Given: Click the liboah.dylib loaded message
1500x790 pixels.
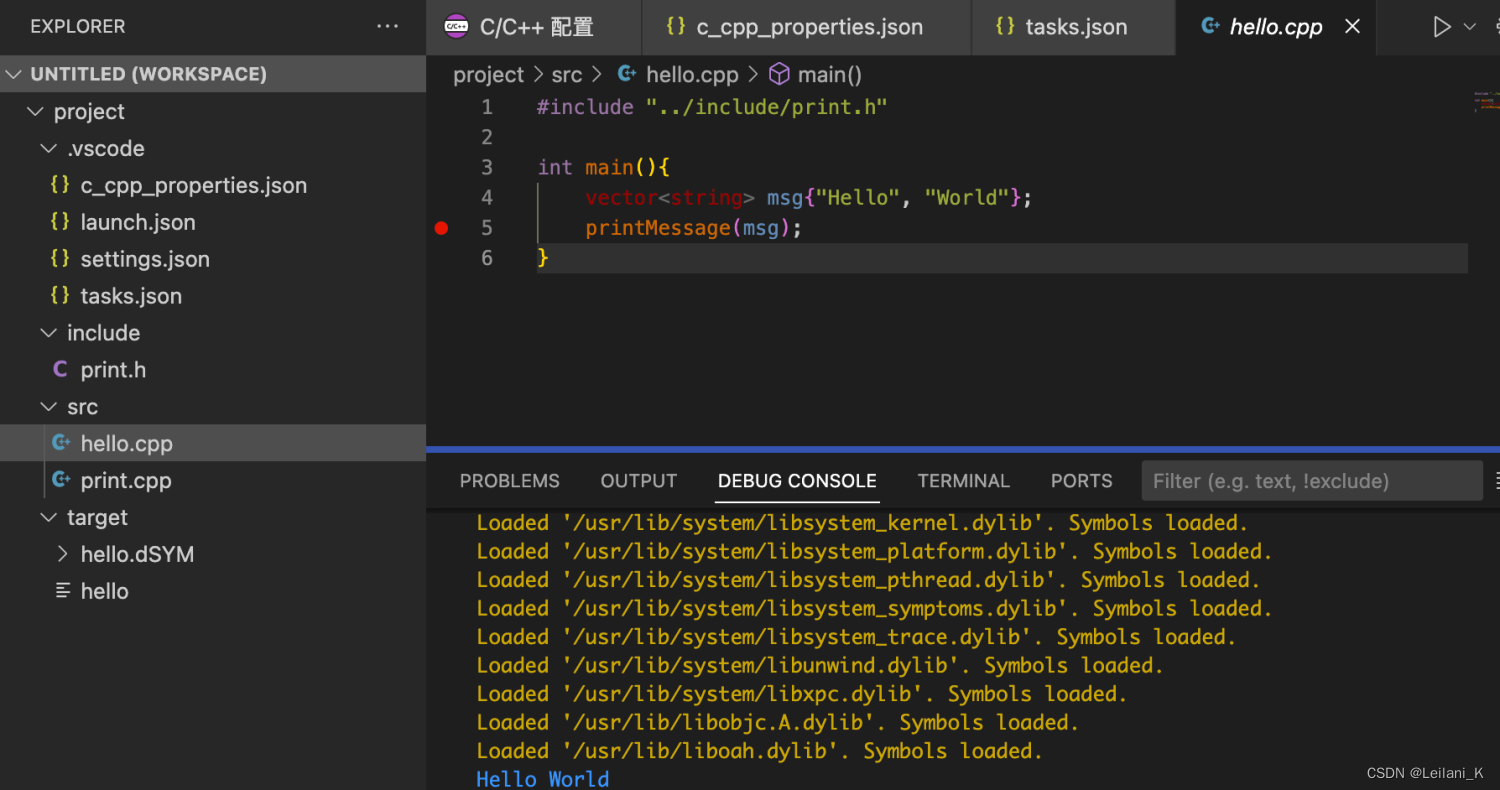Looking at the screenshot, I should pos(760,751).
